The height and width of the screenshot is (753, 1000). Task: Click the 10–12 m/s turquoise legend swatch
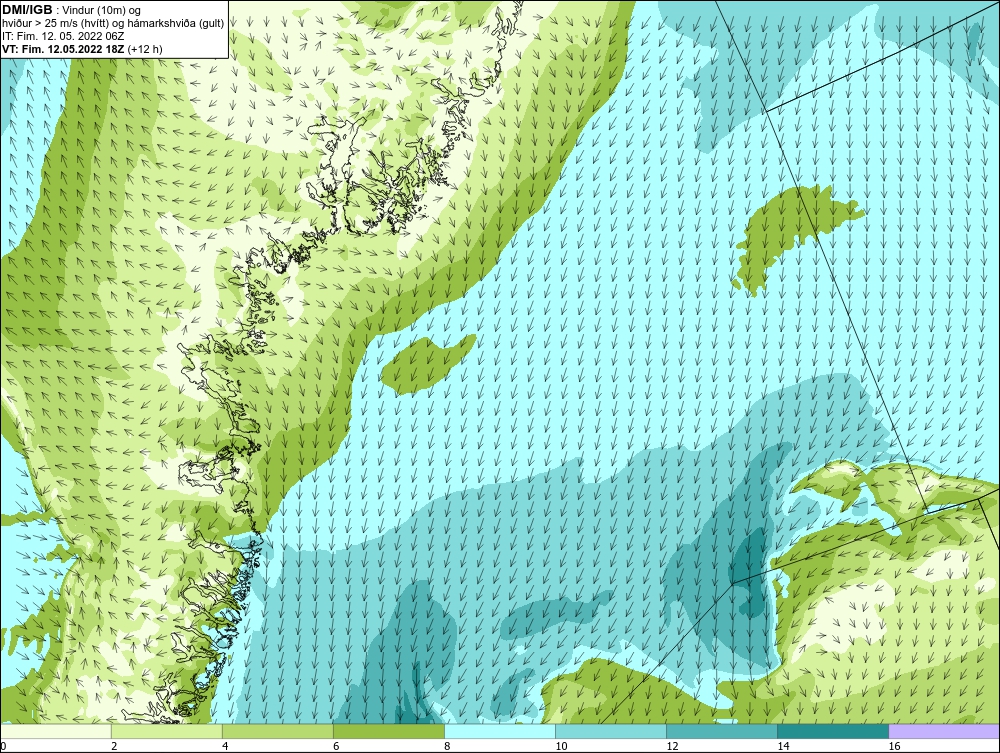[611, 731]
